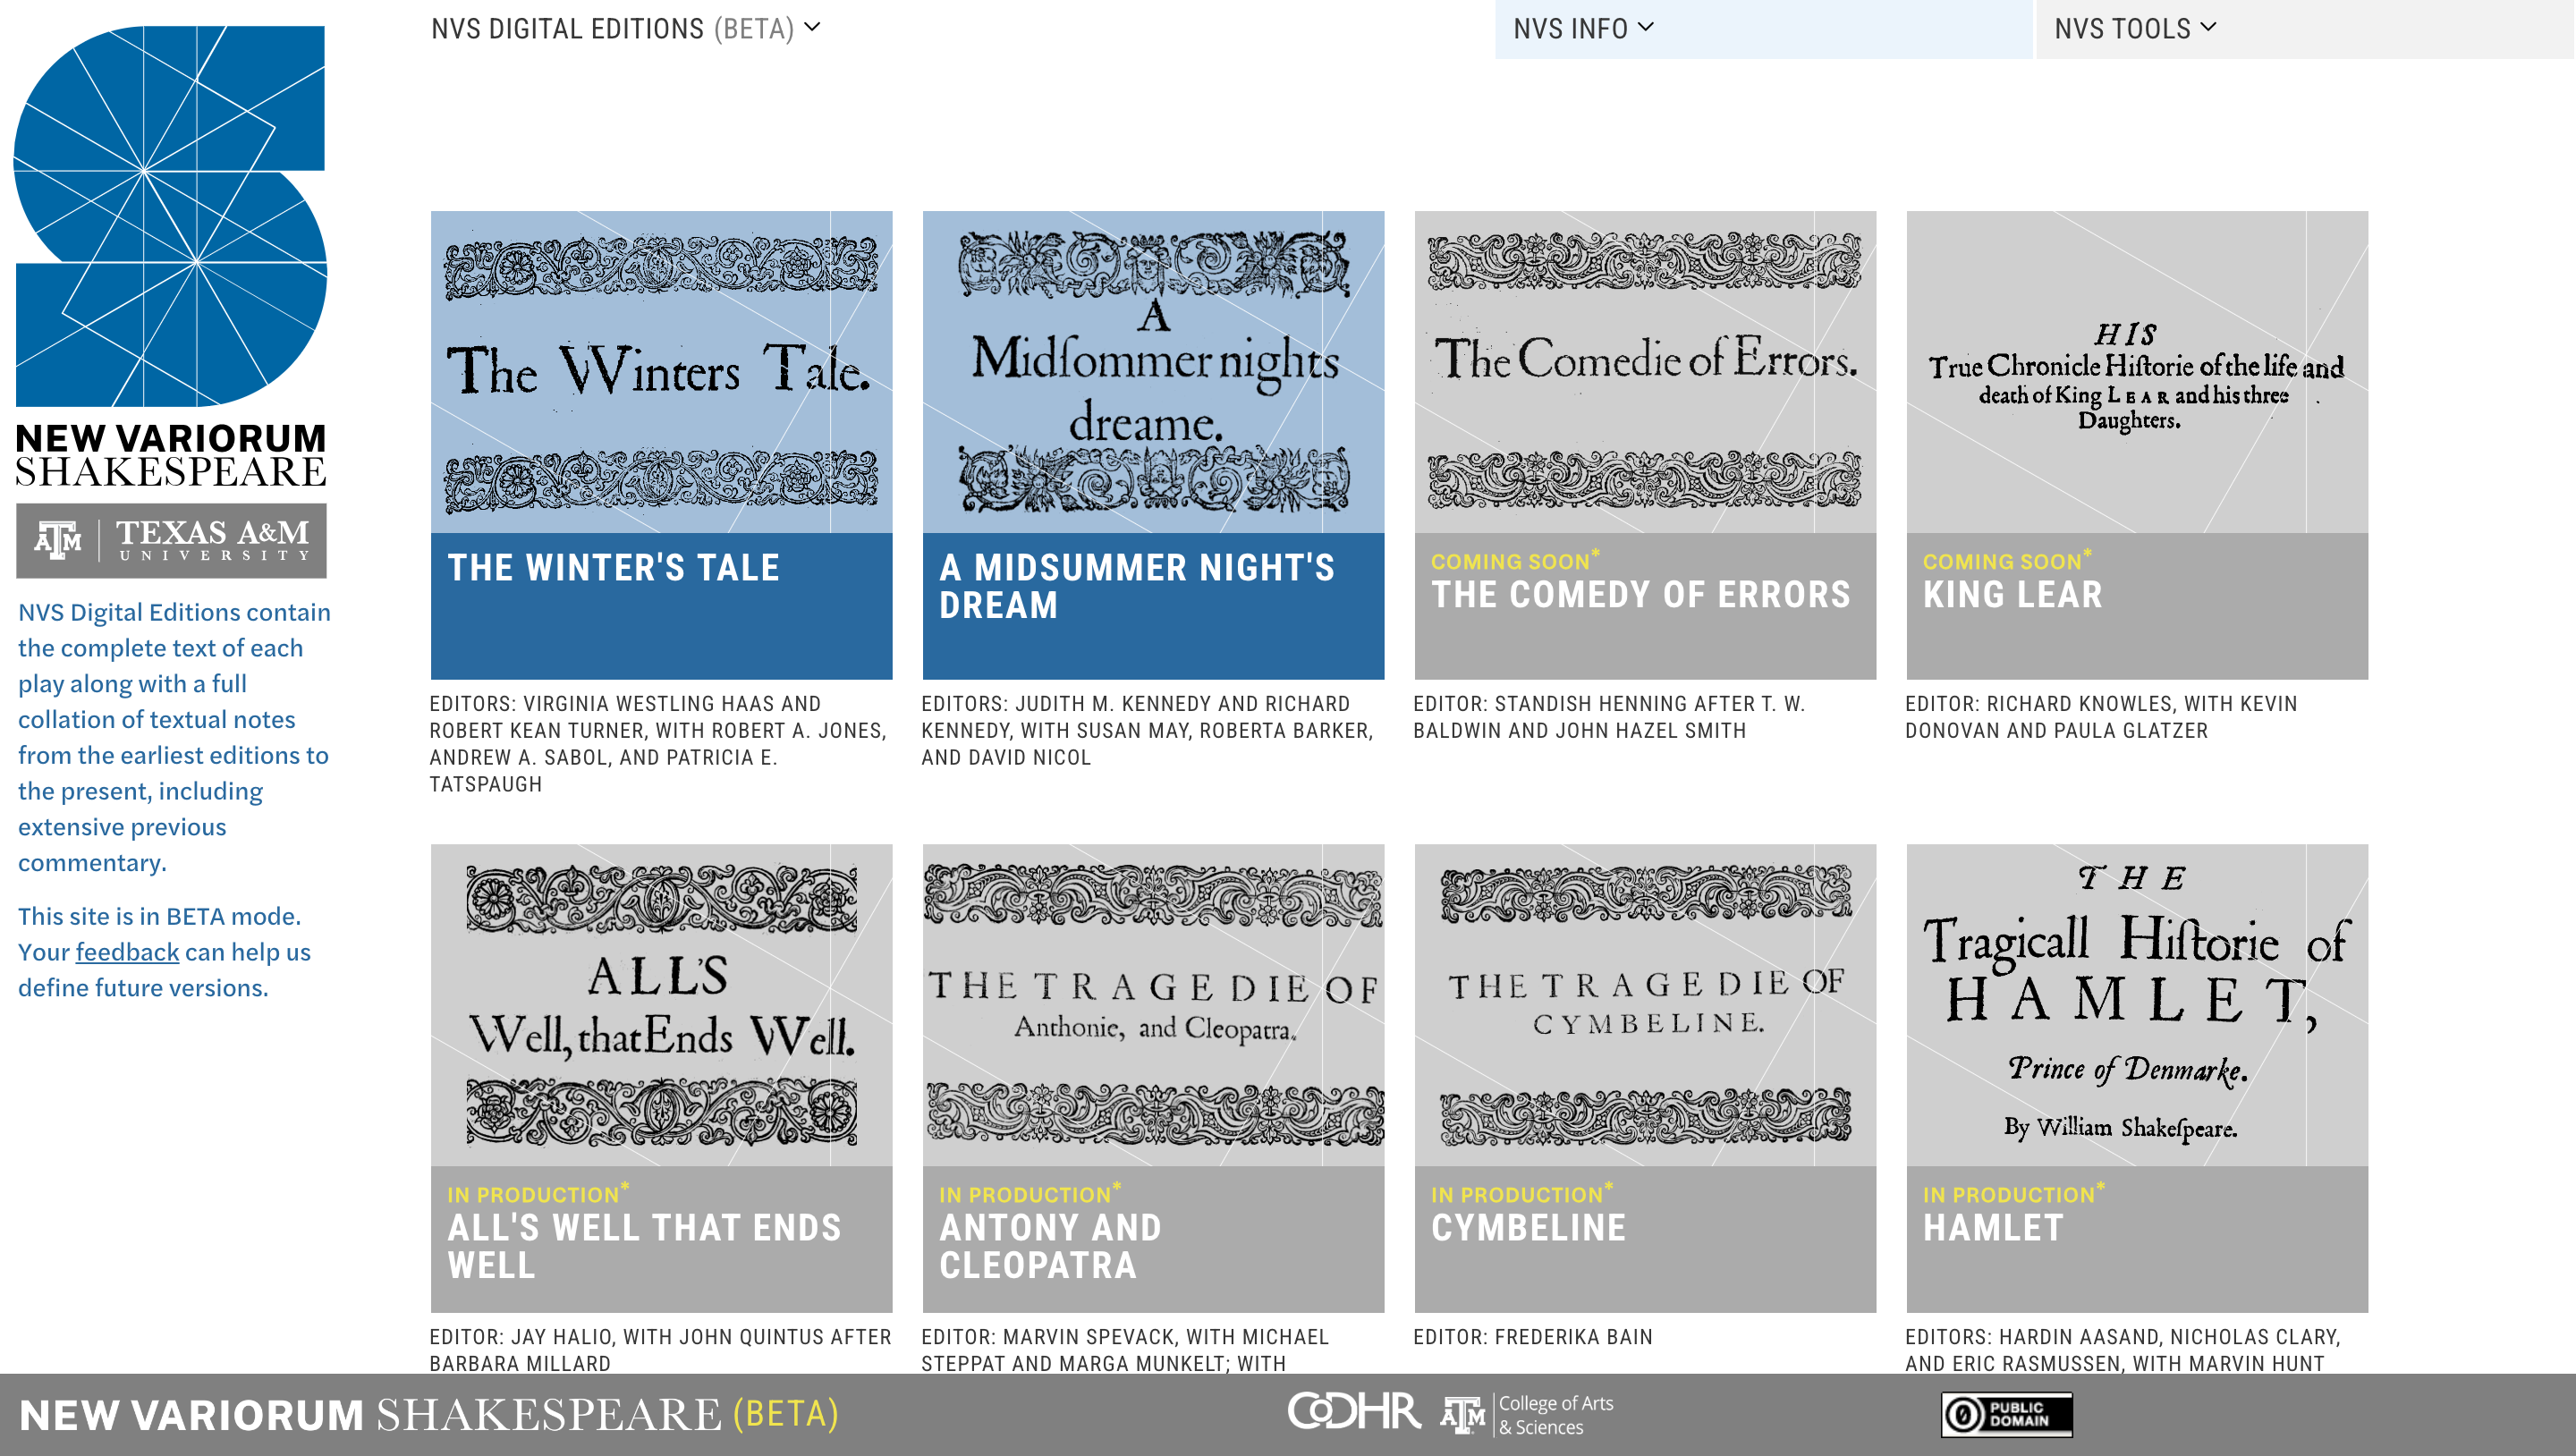Select THE COMEDY OF ERRORS title
The height and width of the screenshot is (1456, 2576).
point(1641,595)
